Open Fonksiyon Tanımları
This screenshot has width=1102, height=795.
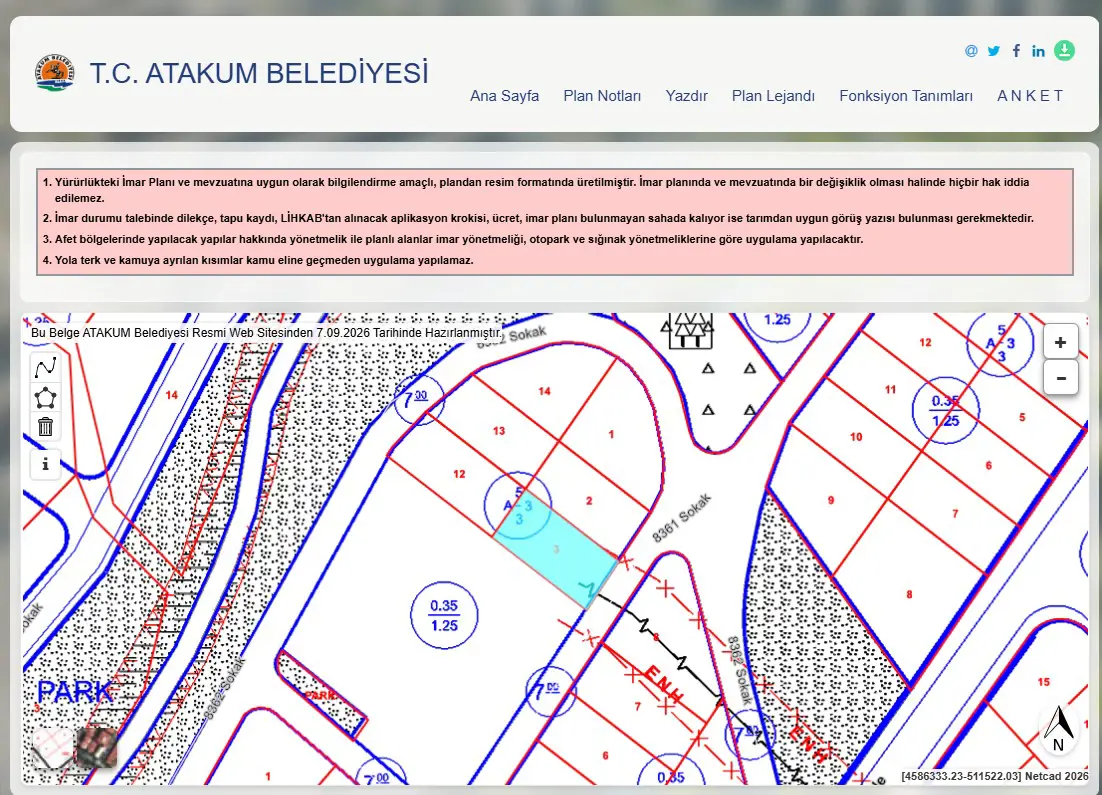coord(906,96)
